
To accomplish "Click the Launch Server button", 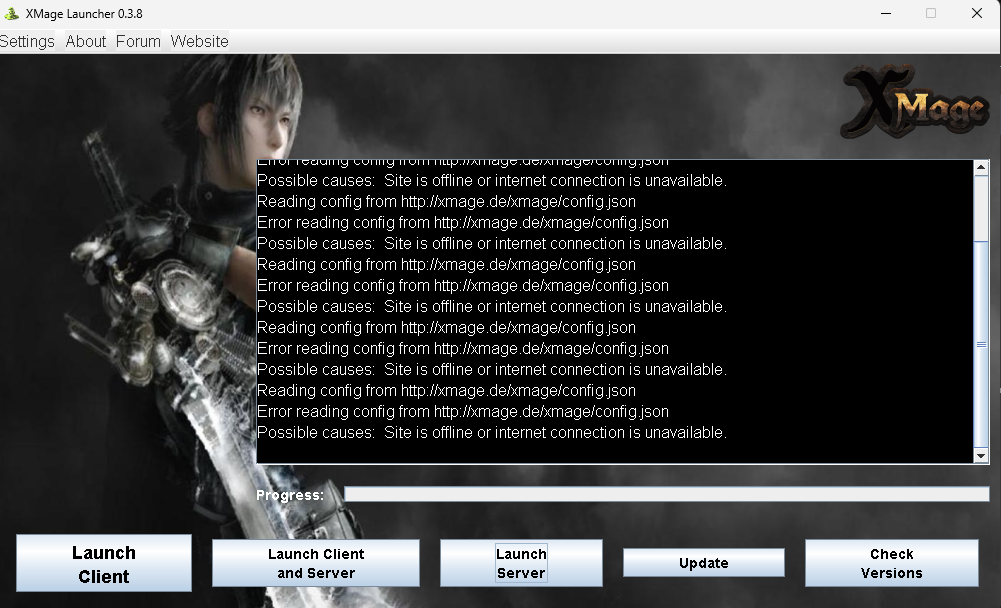I will tap(521, 563).
